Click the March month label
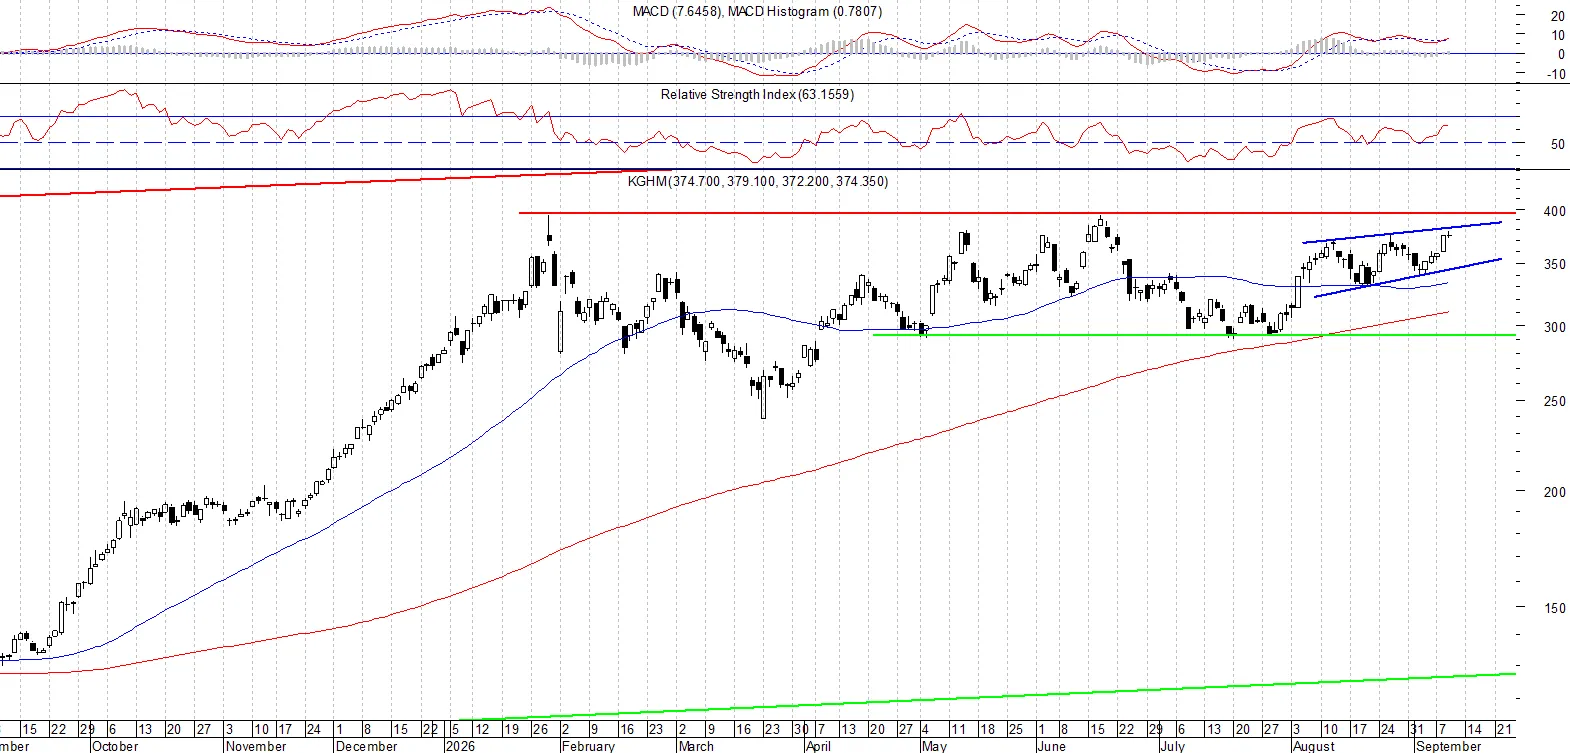 (x=696, y=746)
